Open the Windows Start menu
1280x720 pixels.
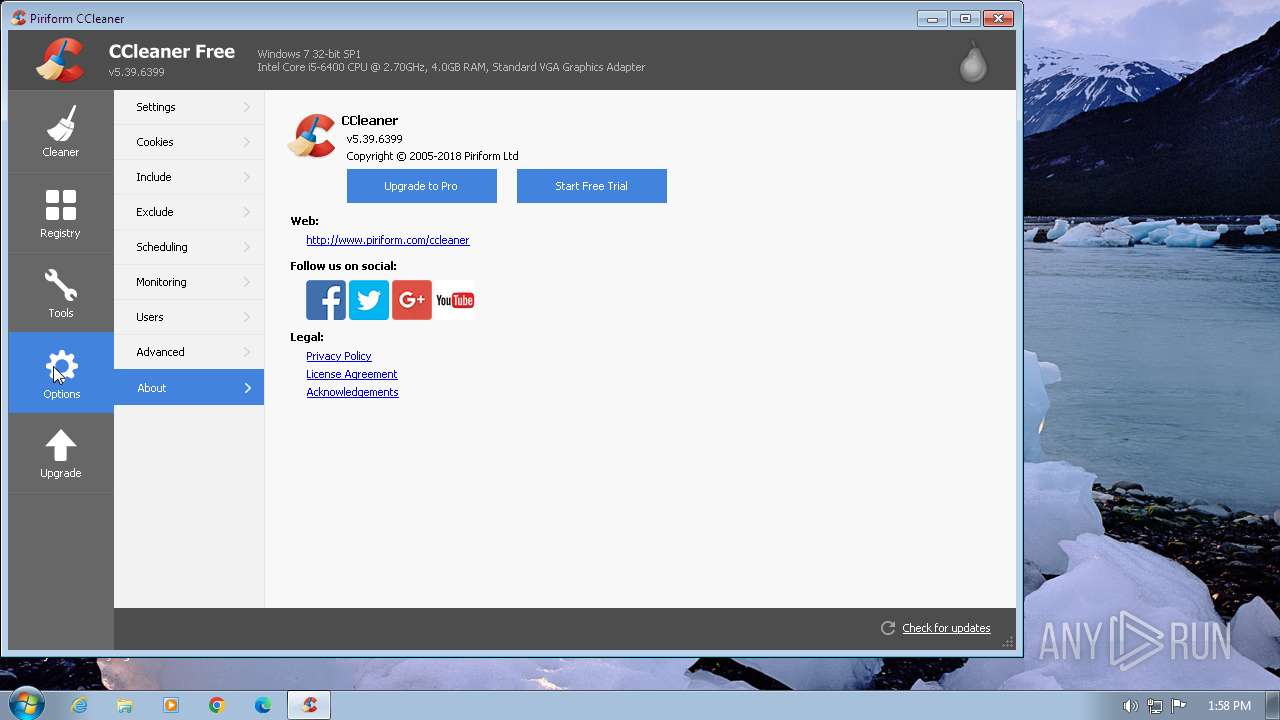click(26, 704)
